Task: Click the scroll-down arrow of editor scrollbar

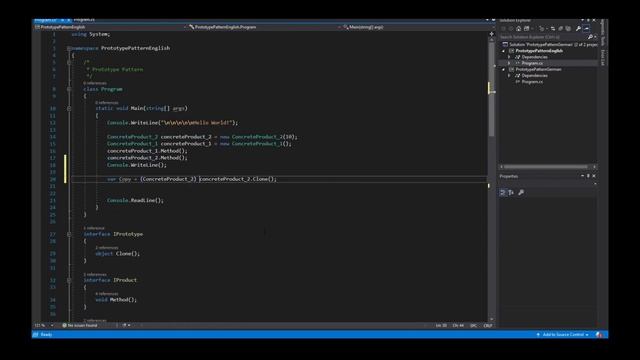Action: 492,320
